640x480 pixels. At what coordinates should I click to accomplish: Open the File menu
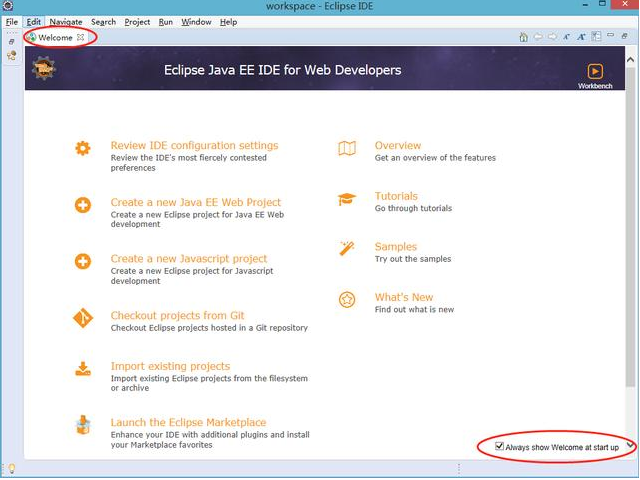coord(11,22)
